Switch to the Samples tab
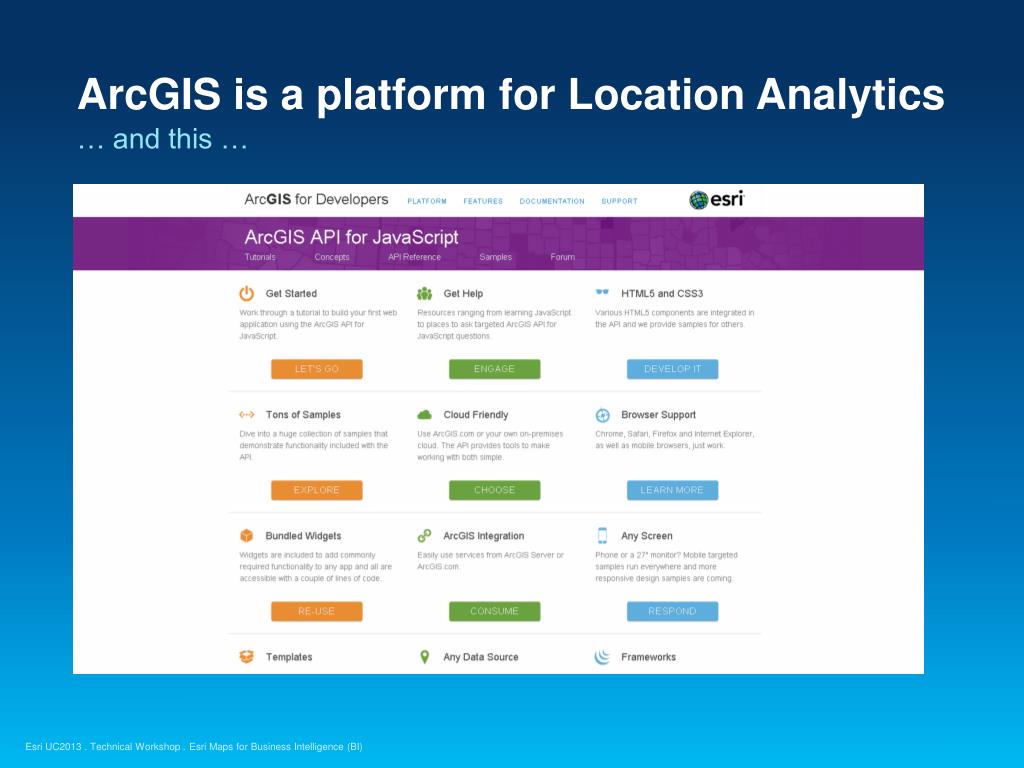The image size is (1024, 768). (496, 257)
